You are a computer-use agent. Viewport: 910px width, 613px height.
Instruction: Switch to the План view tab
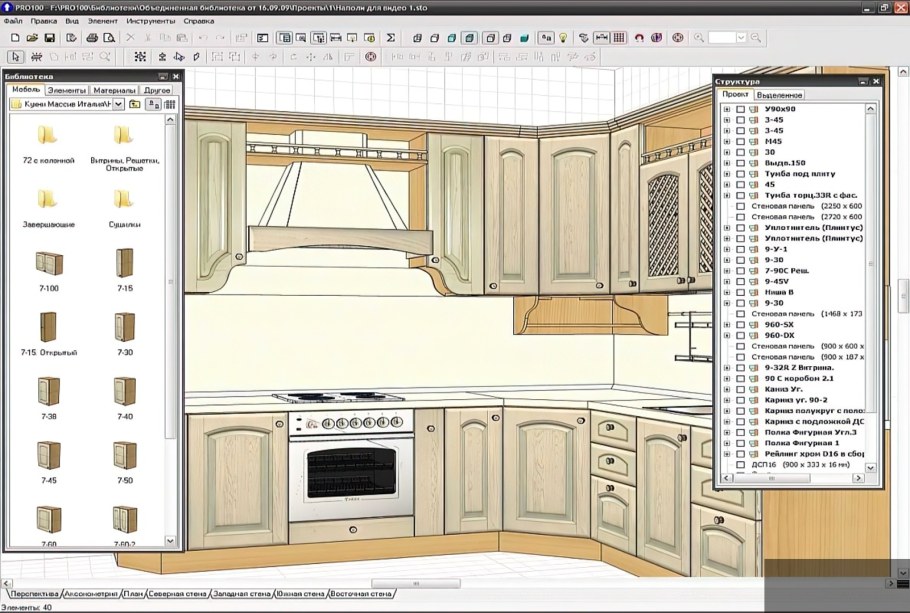(133, 594)
